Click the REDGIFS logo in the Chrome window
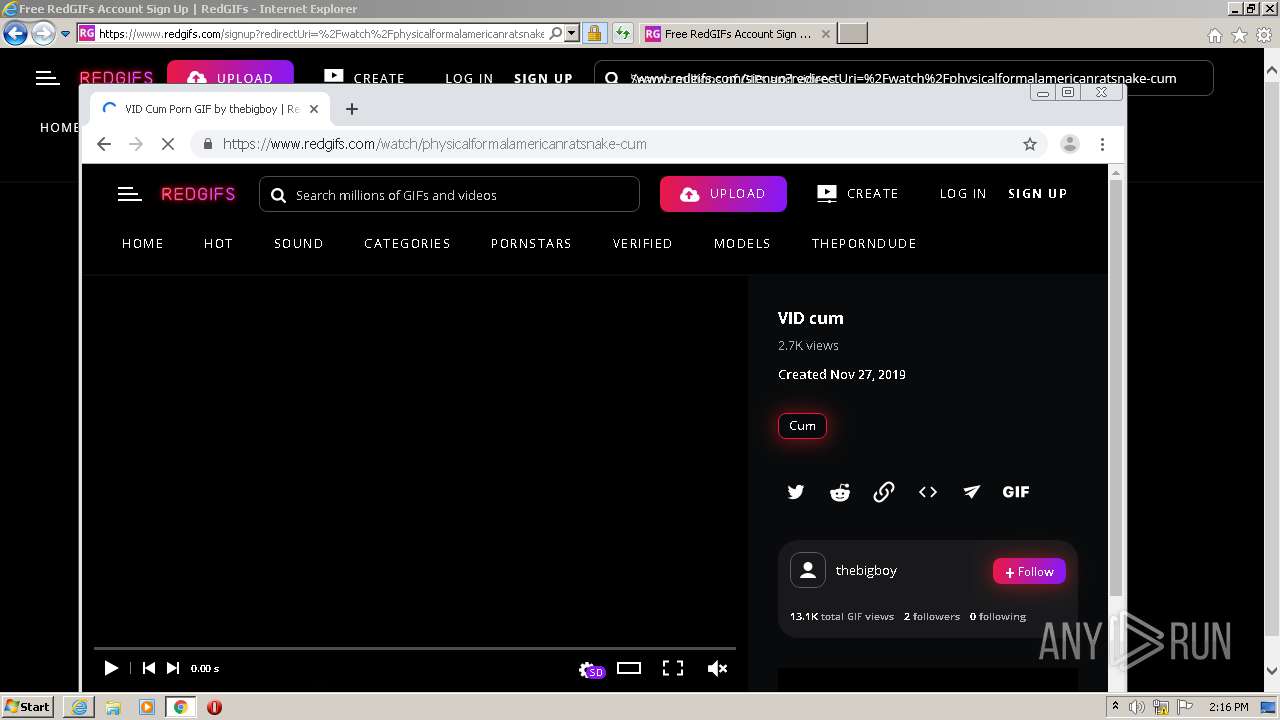1280x720 pixels. coord(198,194)
